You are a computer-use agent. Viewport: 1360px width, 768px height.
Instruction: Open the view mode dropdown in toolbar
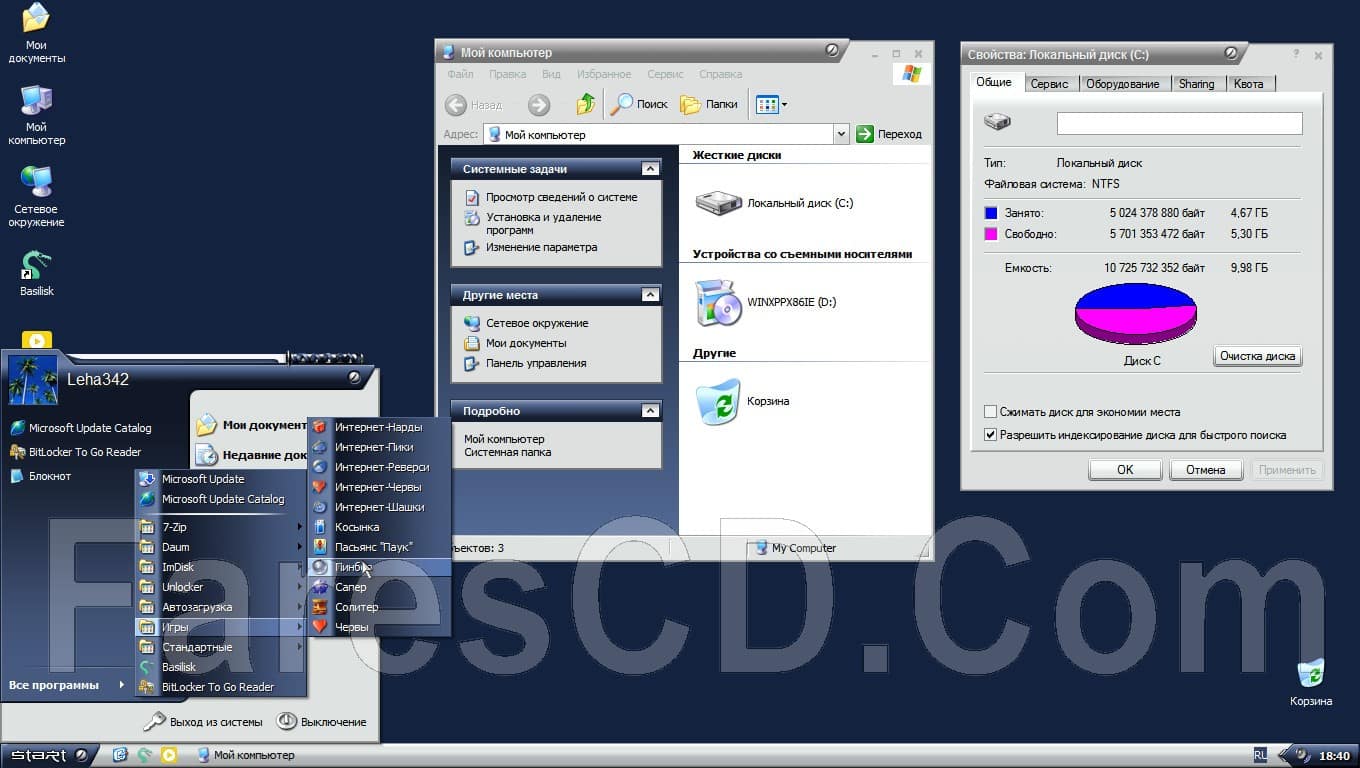click(772, 104)
